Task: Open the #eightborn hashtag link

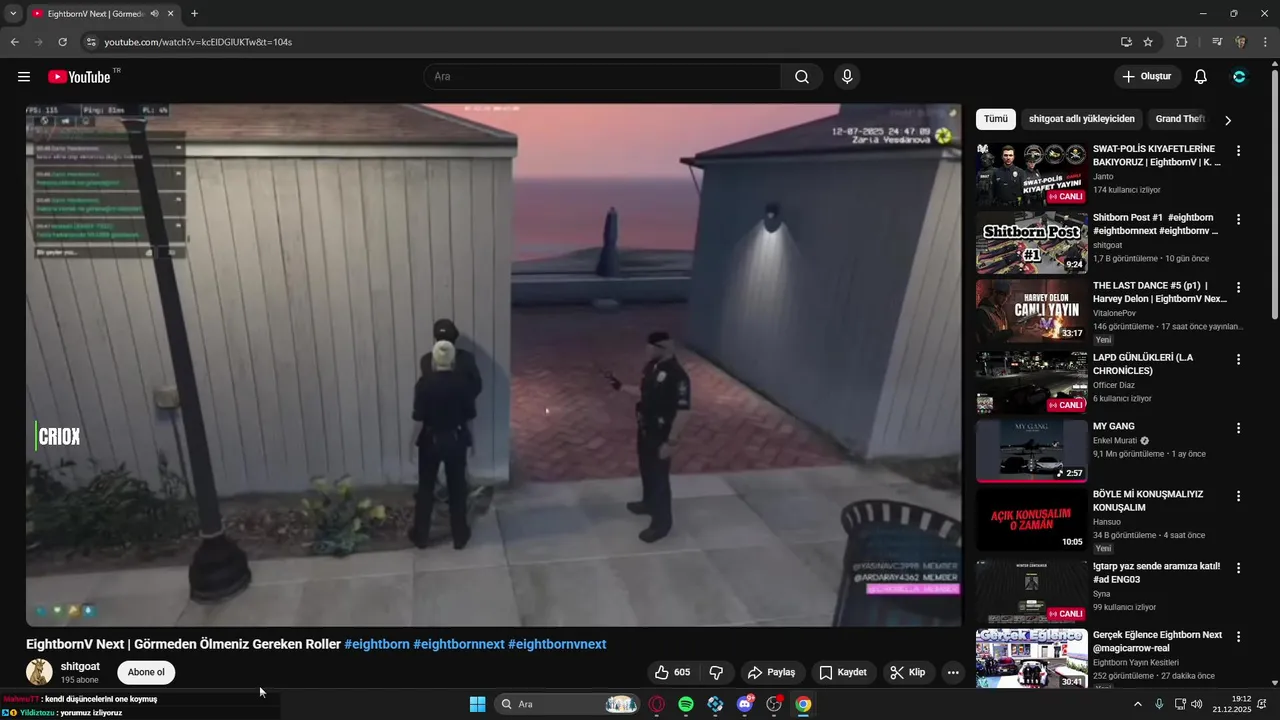Action: tap(377, 645)
